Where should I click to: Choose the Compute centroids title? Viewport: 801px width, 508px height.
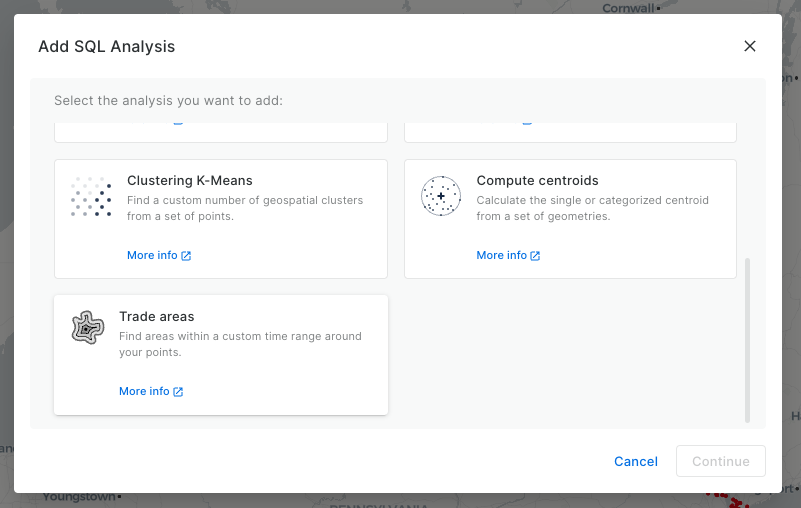[x=537, y=181]
